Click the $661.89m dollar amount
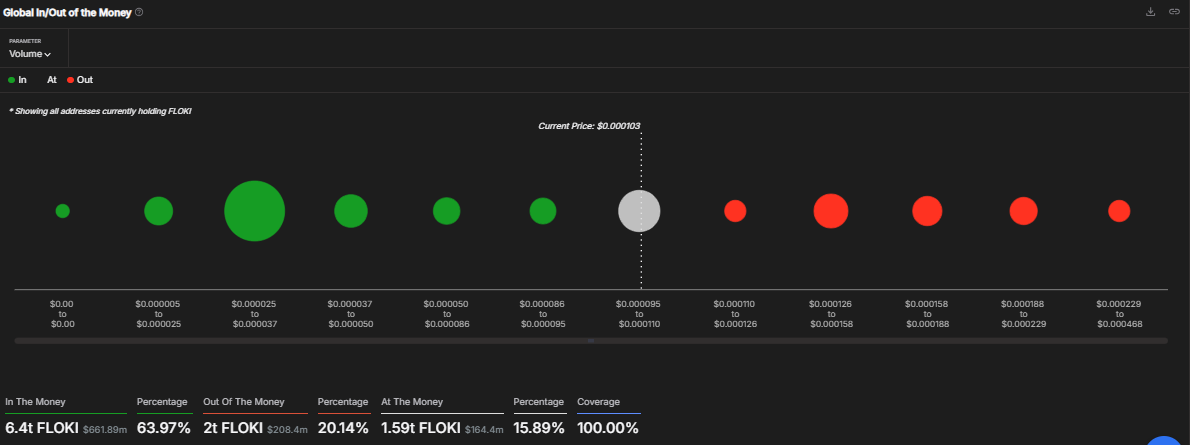Viewport: 1190px width, 445px height. (x=105, y=430)
